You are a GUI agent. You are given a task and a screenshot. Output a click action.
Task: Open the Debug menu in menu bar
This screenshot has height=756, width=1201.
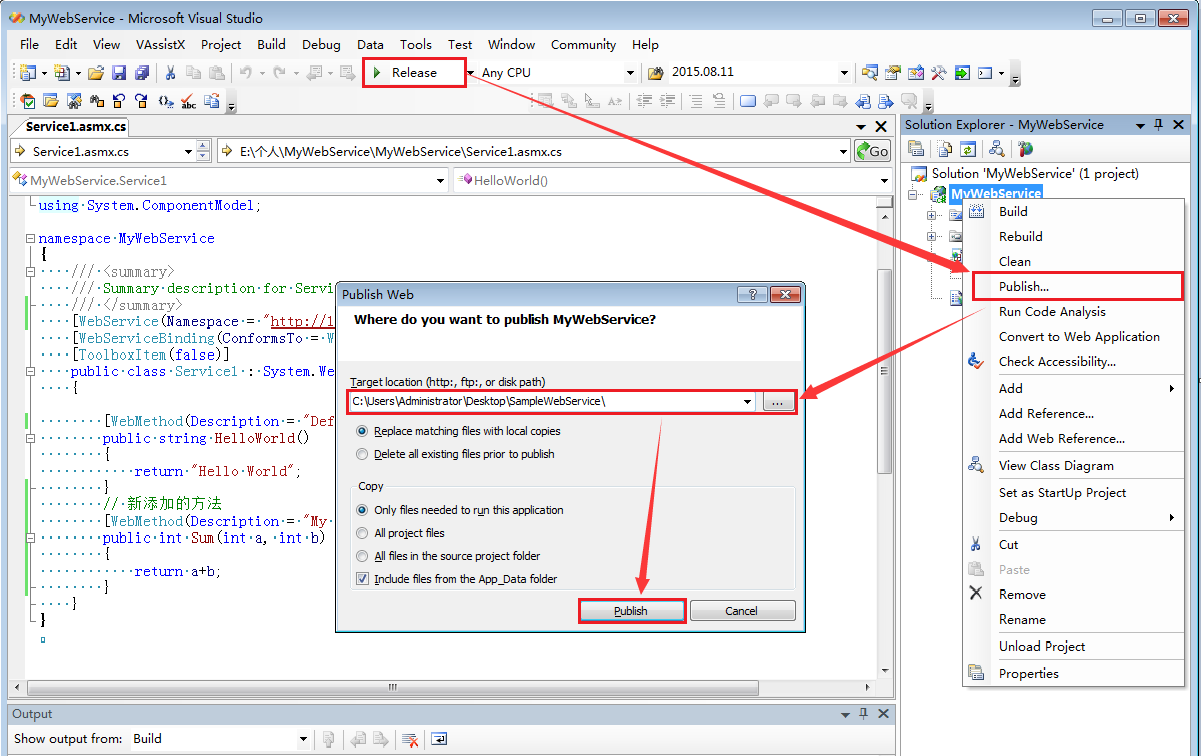coord(321,44)
